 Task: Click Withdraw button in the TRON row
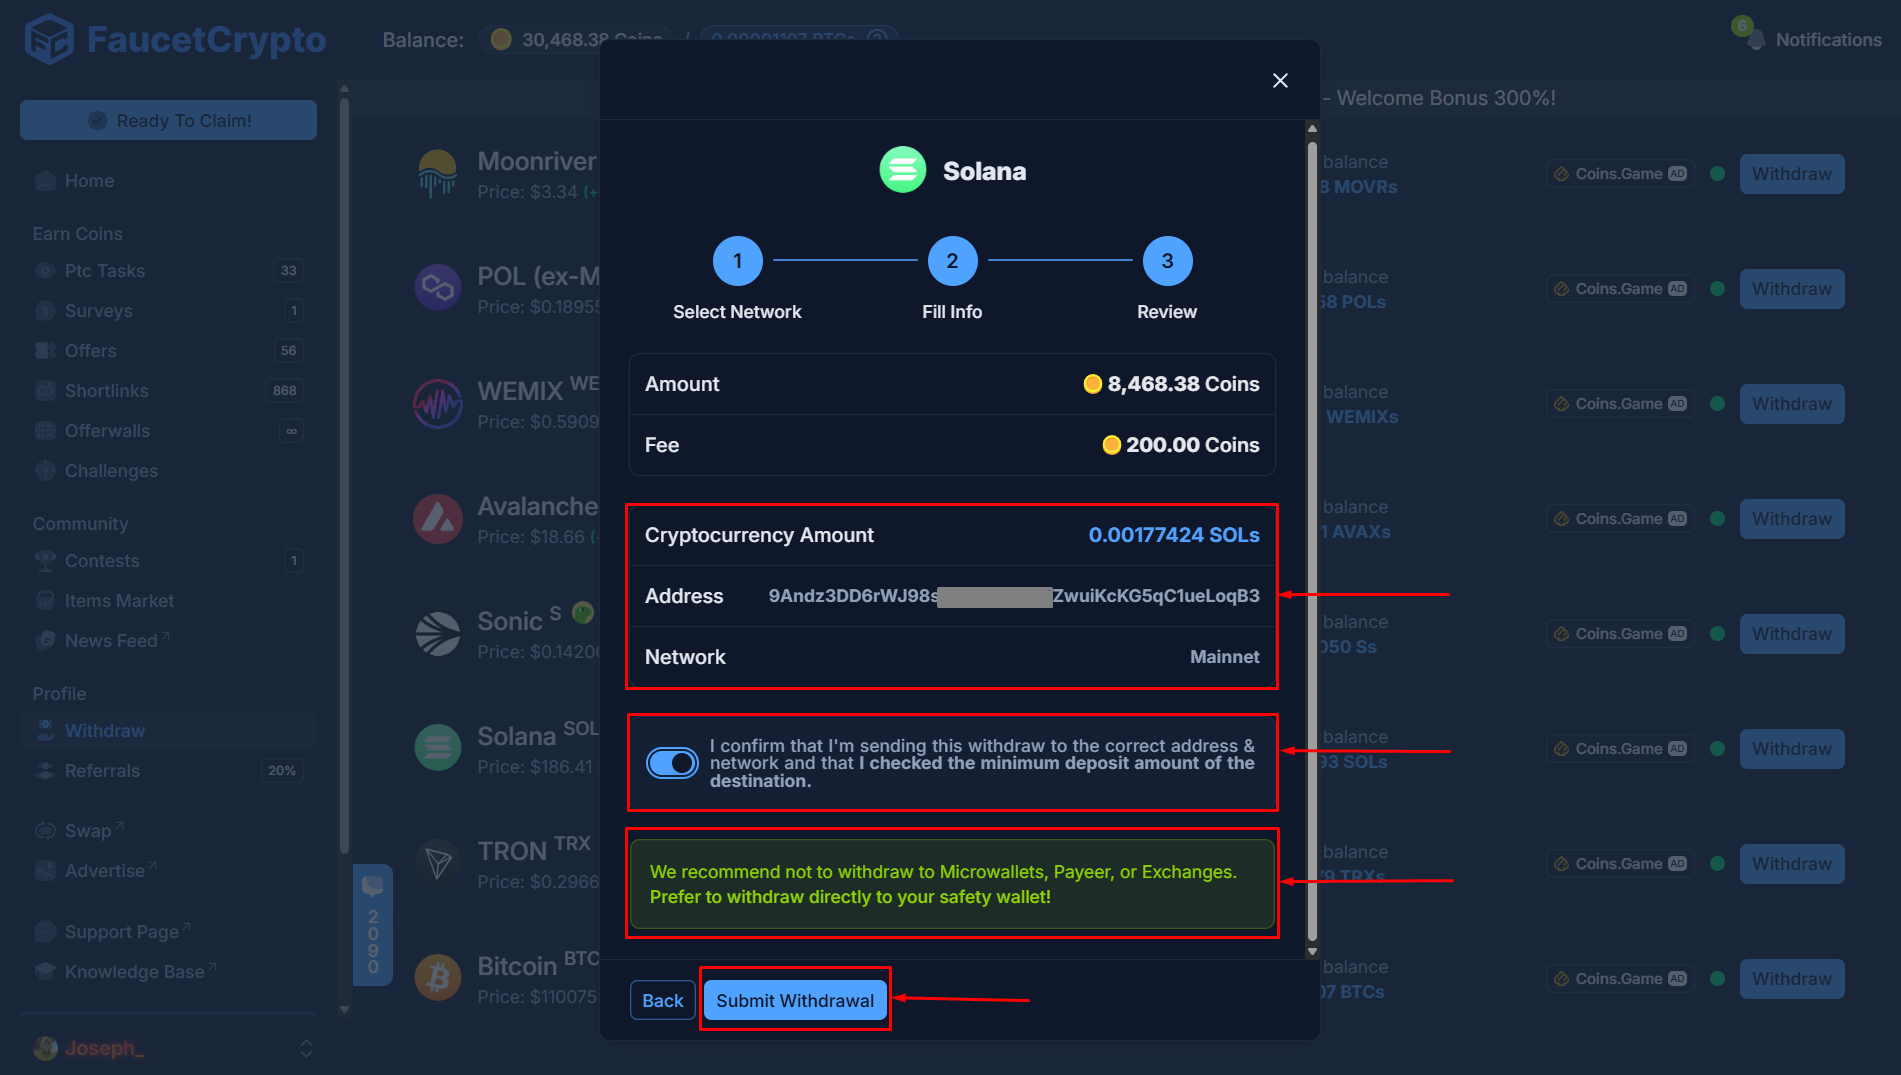tap(1792, 864)
